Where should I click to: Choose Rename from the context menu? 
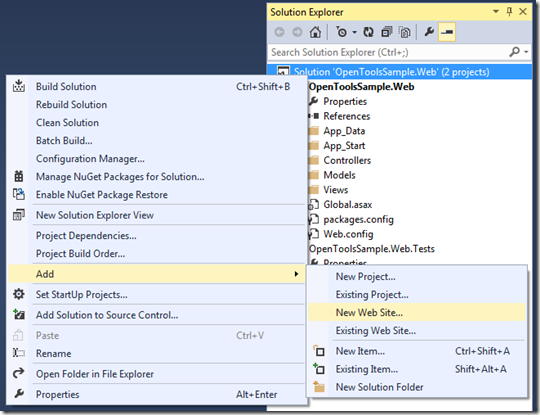tap(156, 354)
